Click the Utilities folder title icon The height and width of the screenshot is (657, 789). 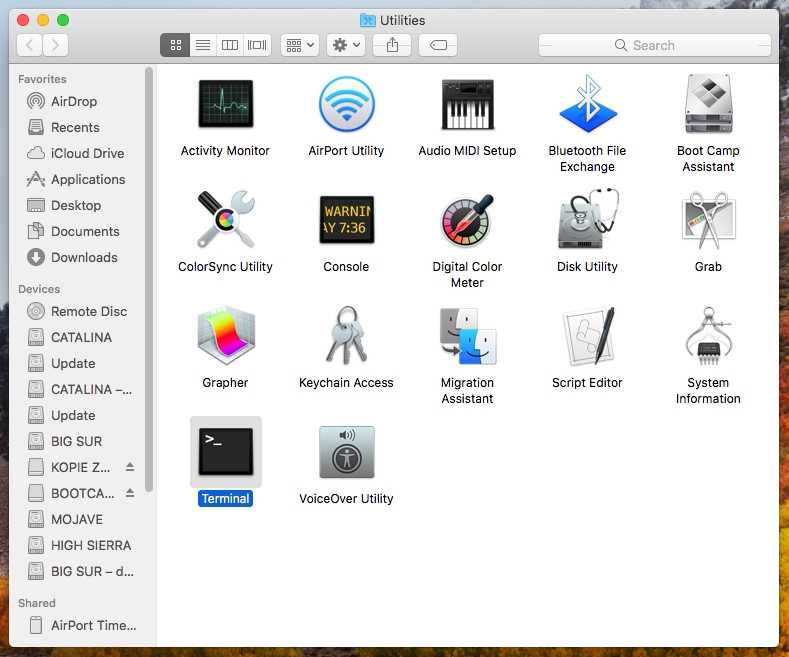[x=368, y=20]
